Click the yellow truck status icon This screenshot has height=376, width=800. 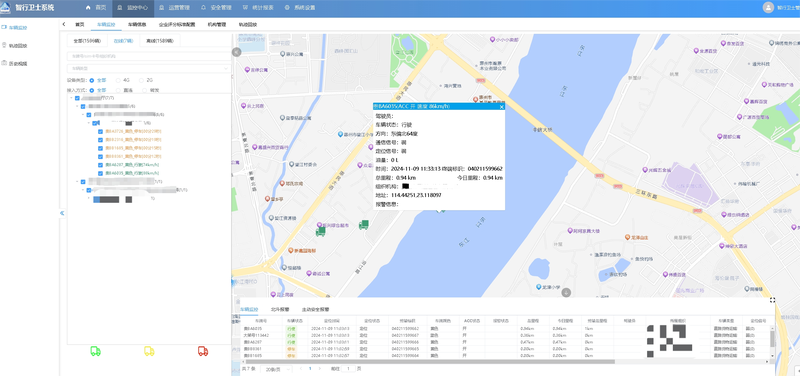[x=149, y=351]
